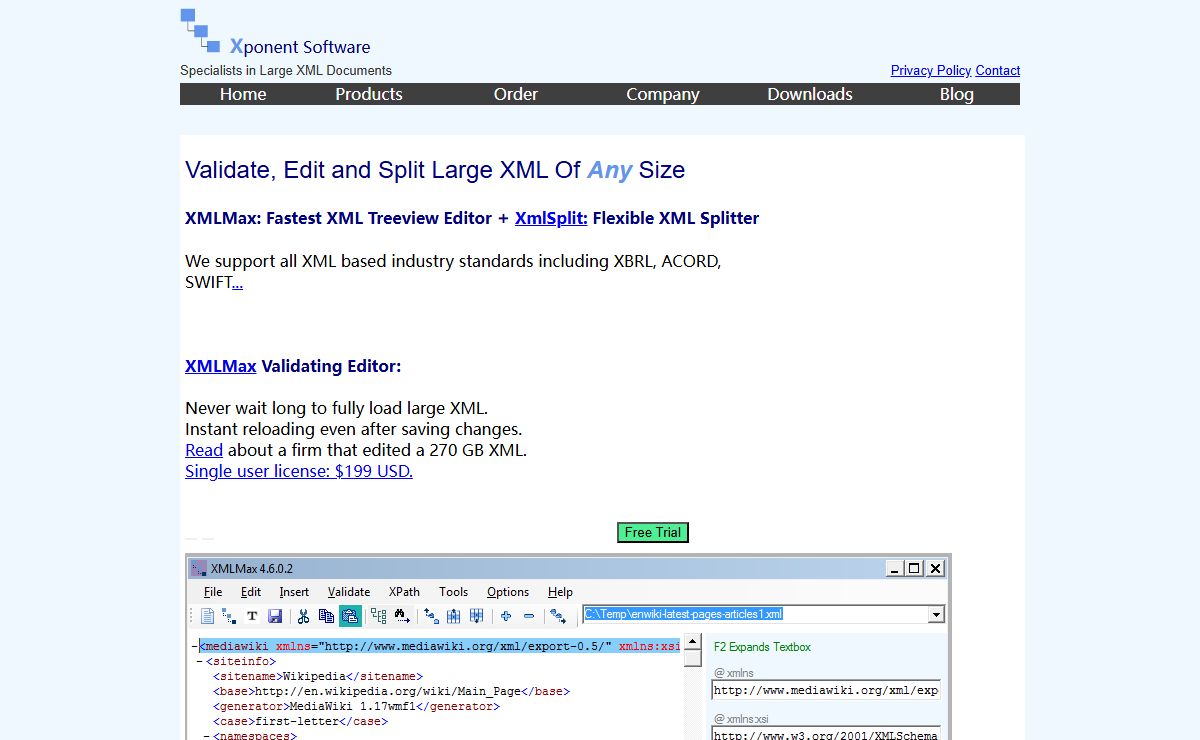The width and height of the screenshot is (1200, 740).
Task: Open the Downloads navigation tab
Action: [810, 94]
